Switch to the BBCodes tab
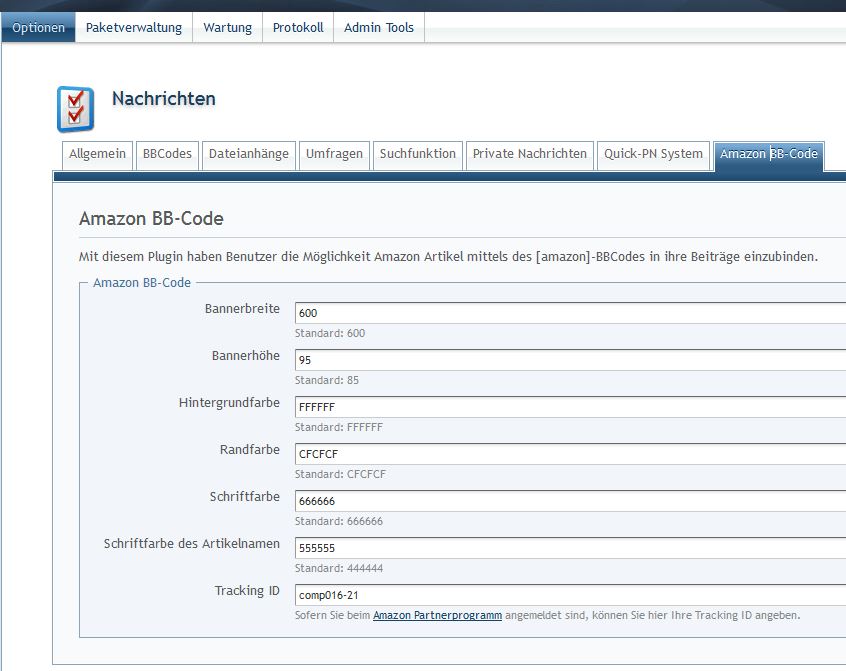Screen dimensions: 846x671 click(x=167, y=155)
